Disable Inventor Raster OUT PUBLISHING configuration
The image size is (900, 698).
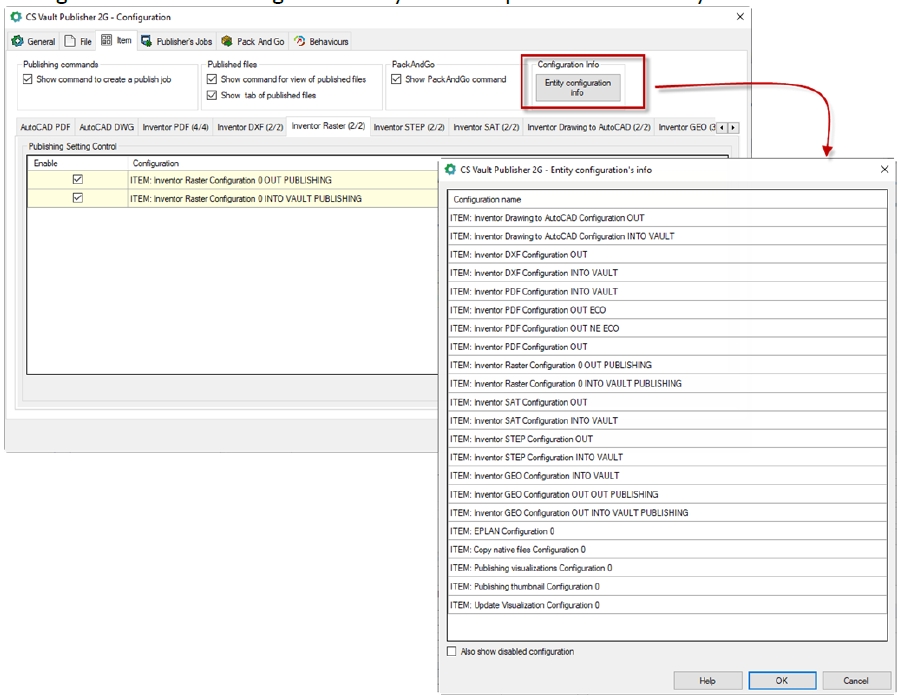point(78,180)
